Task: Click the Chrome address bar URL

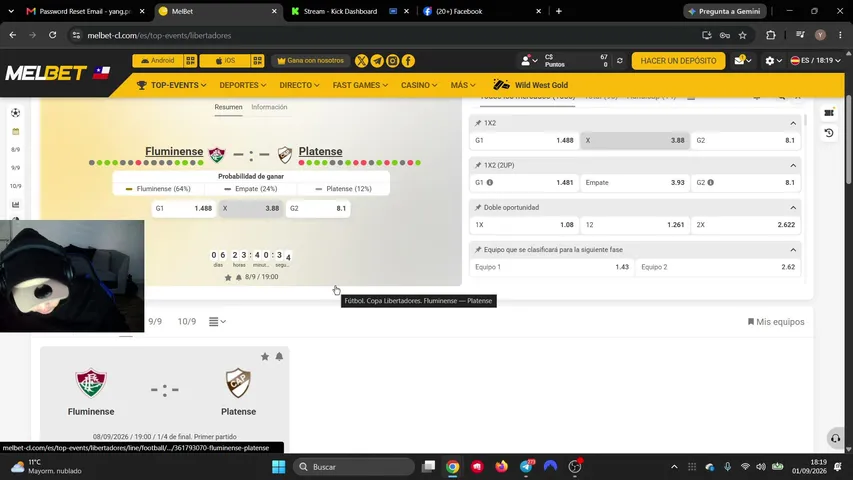Action: 159,35
